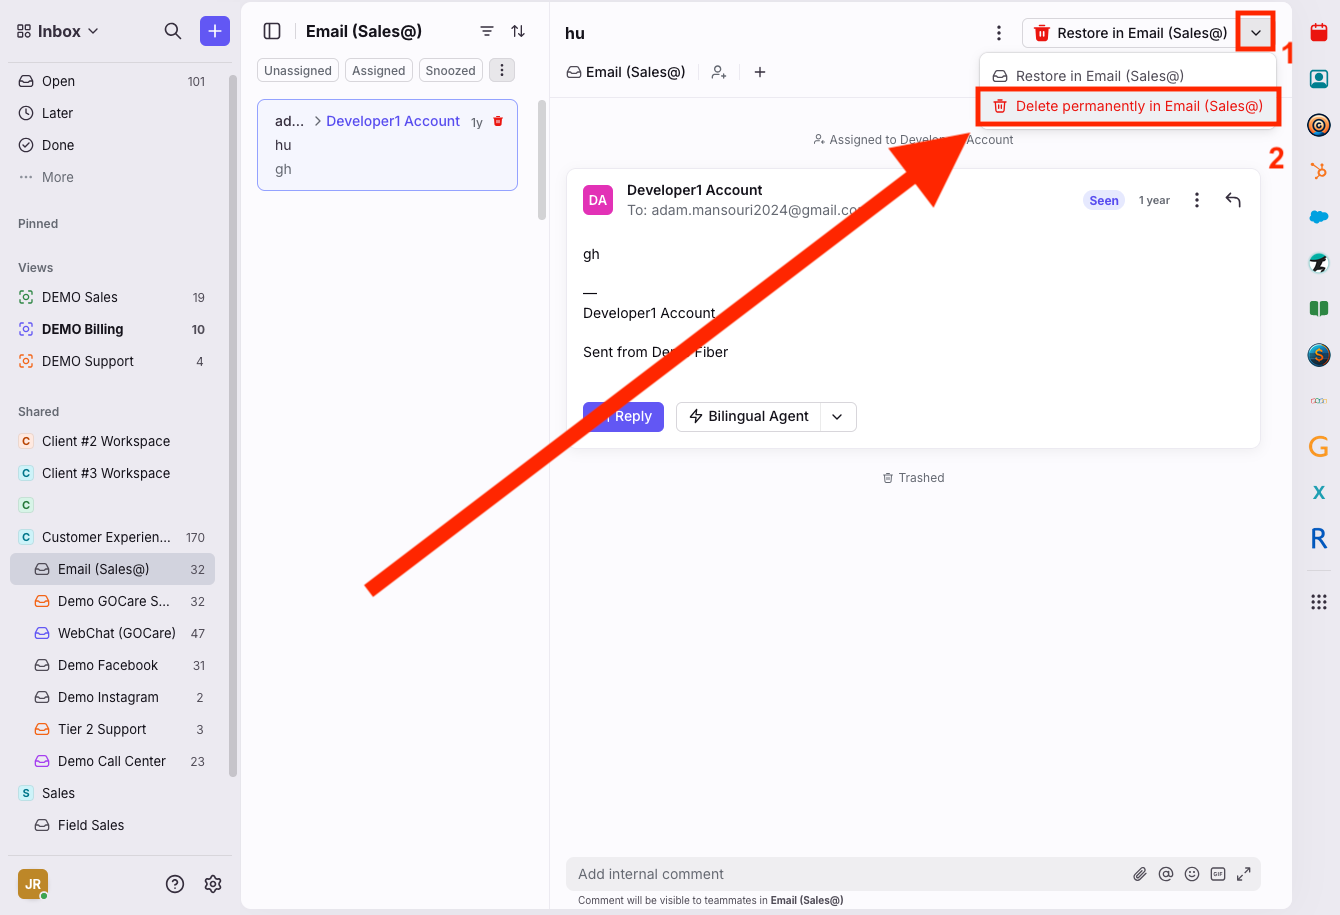This screenshot has height=915, width=1340.
Task: Select Restore in Email (Sales@) menu item
Action: [1099, 76]
